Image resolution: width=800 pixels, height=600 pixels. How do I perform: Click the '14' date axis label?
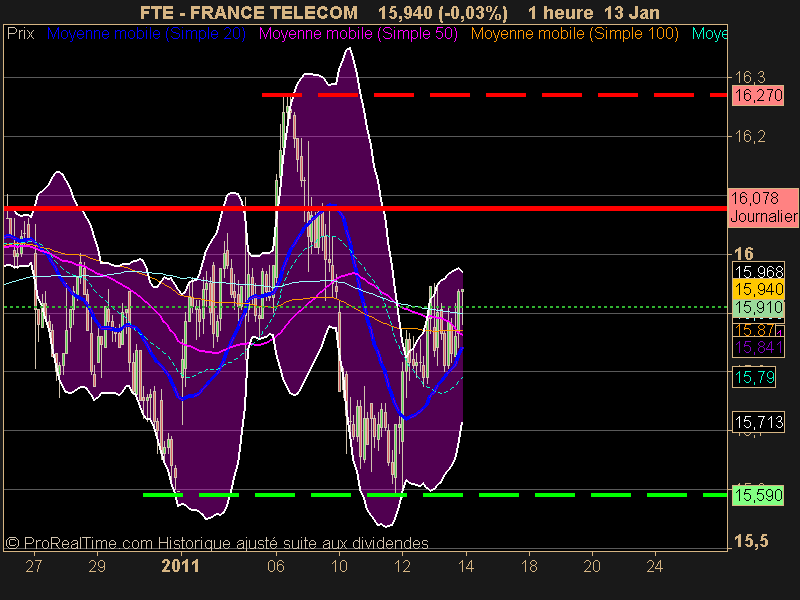[x=465, y=566]
